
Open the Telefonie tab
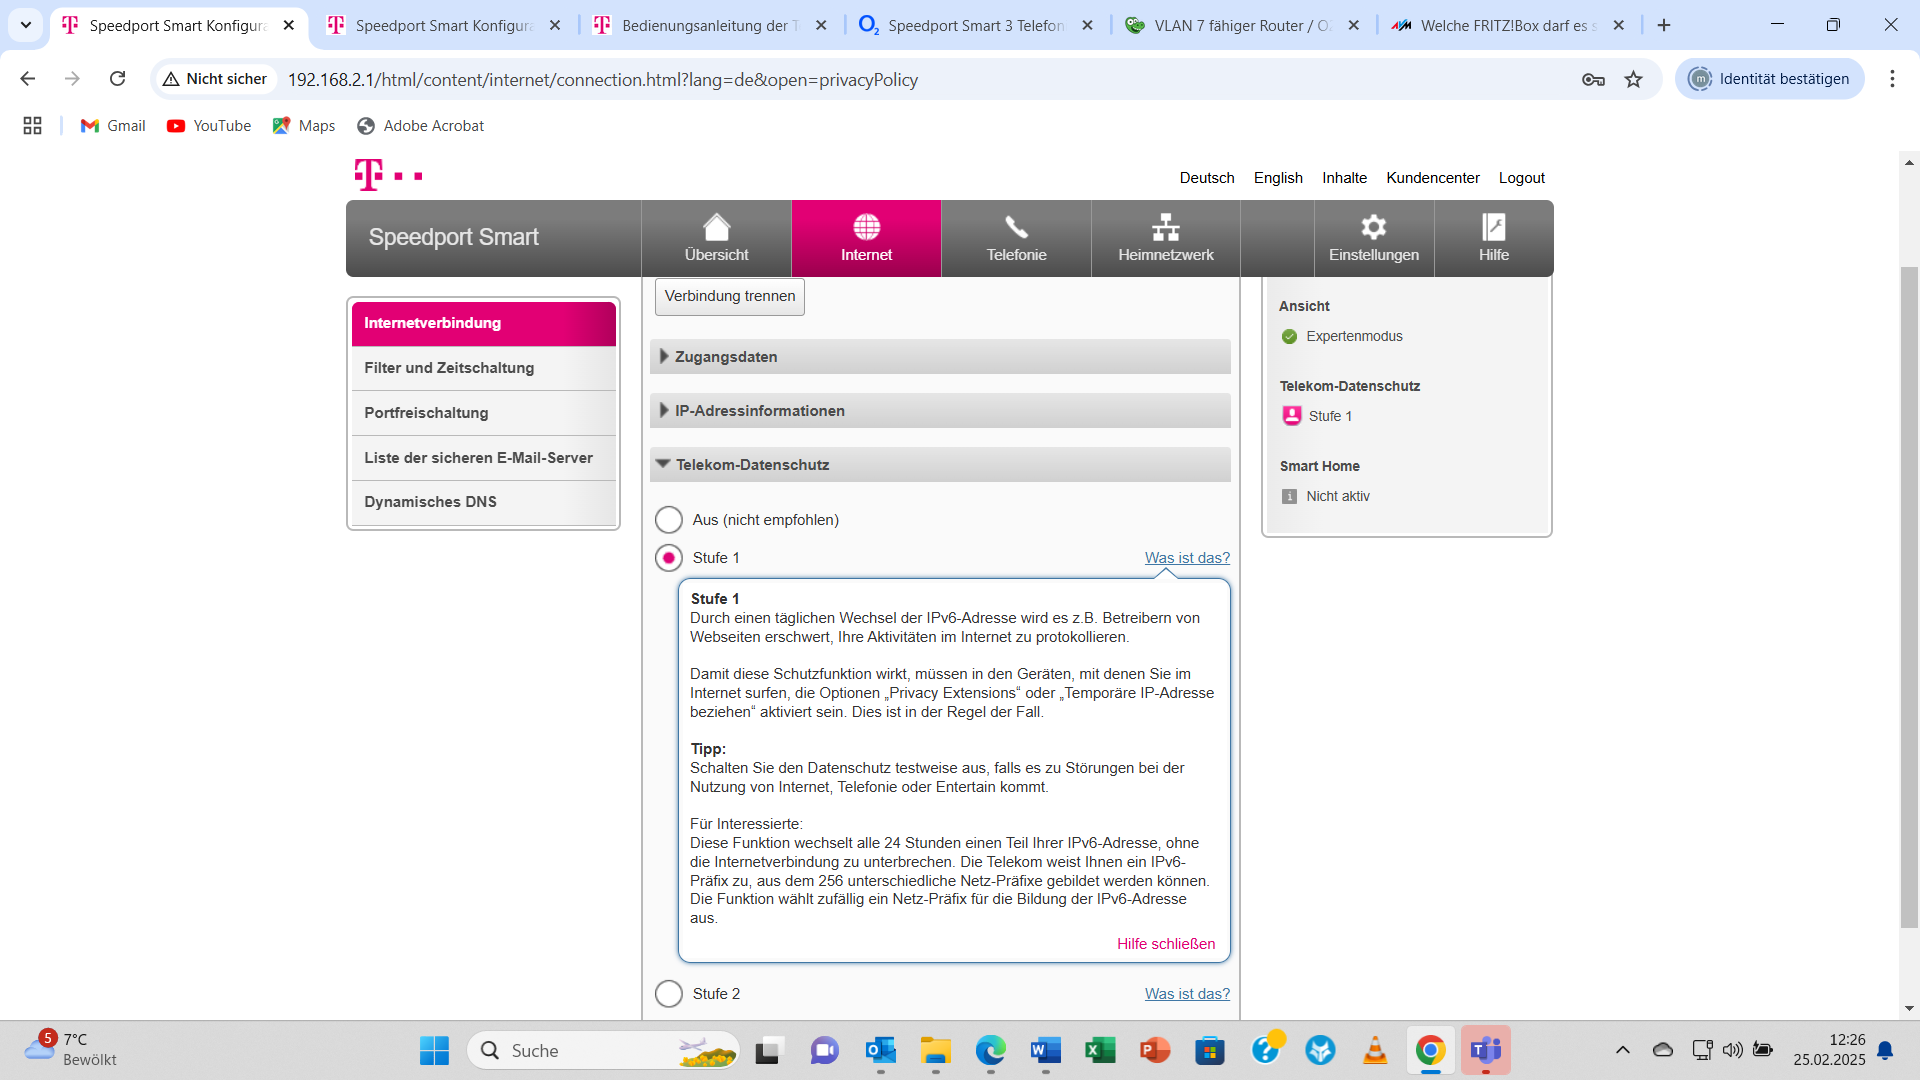[1016, 238]
